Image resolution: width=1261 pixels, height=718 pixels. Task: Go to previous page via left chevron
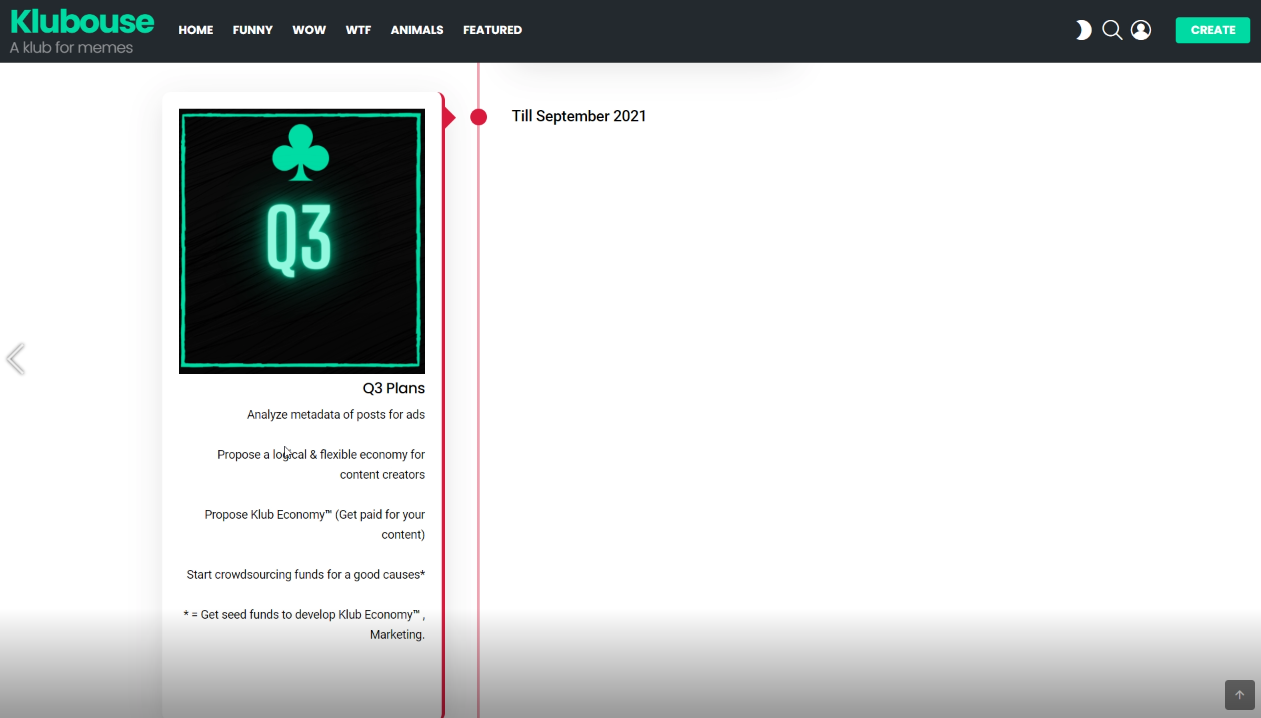pos(15,359)
